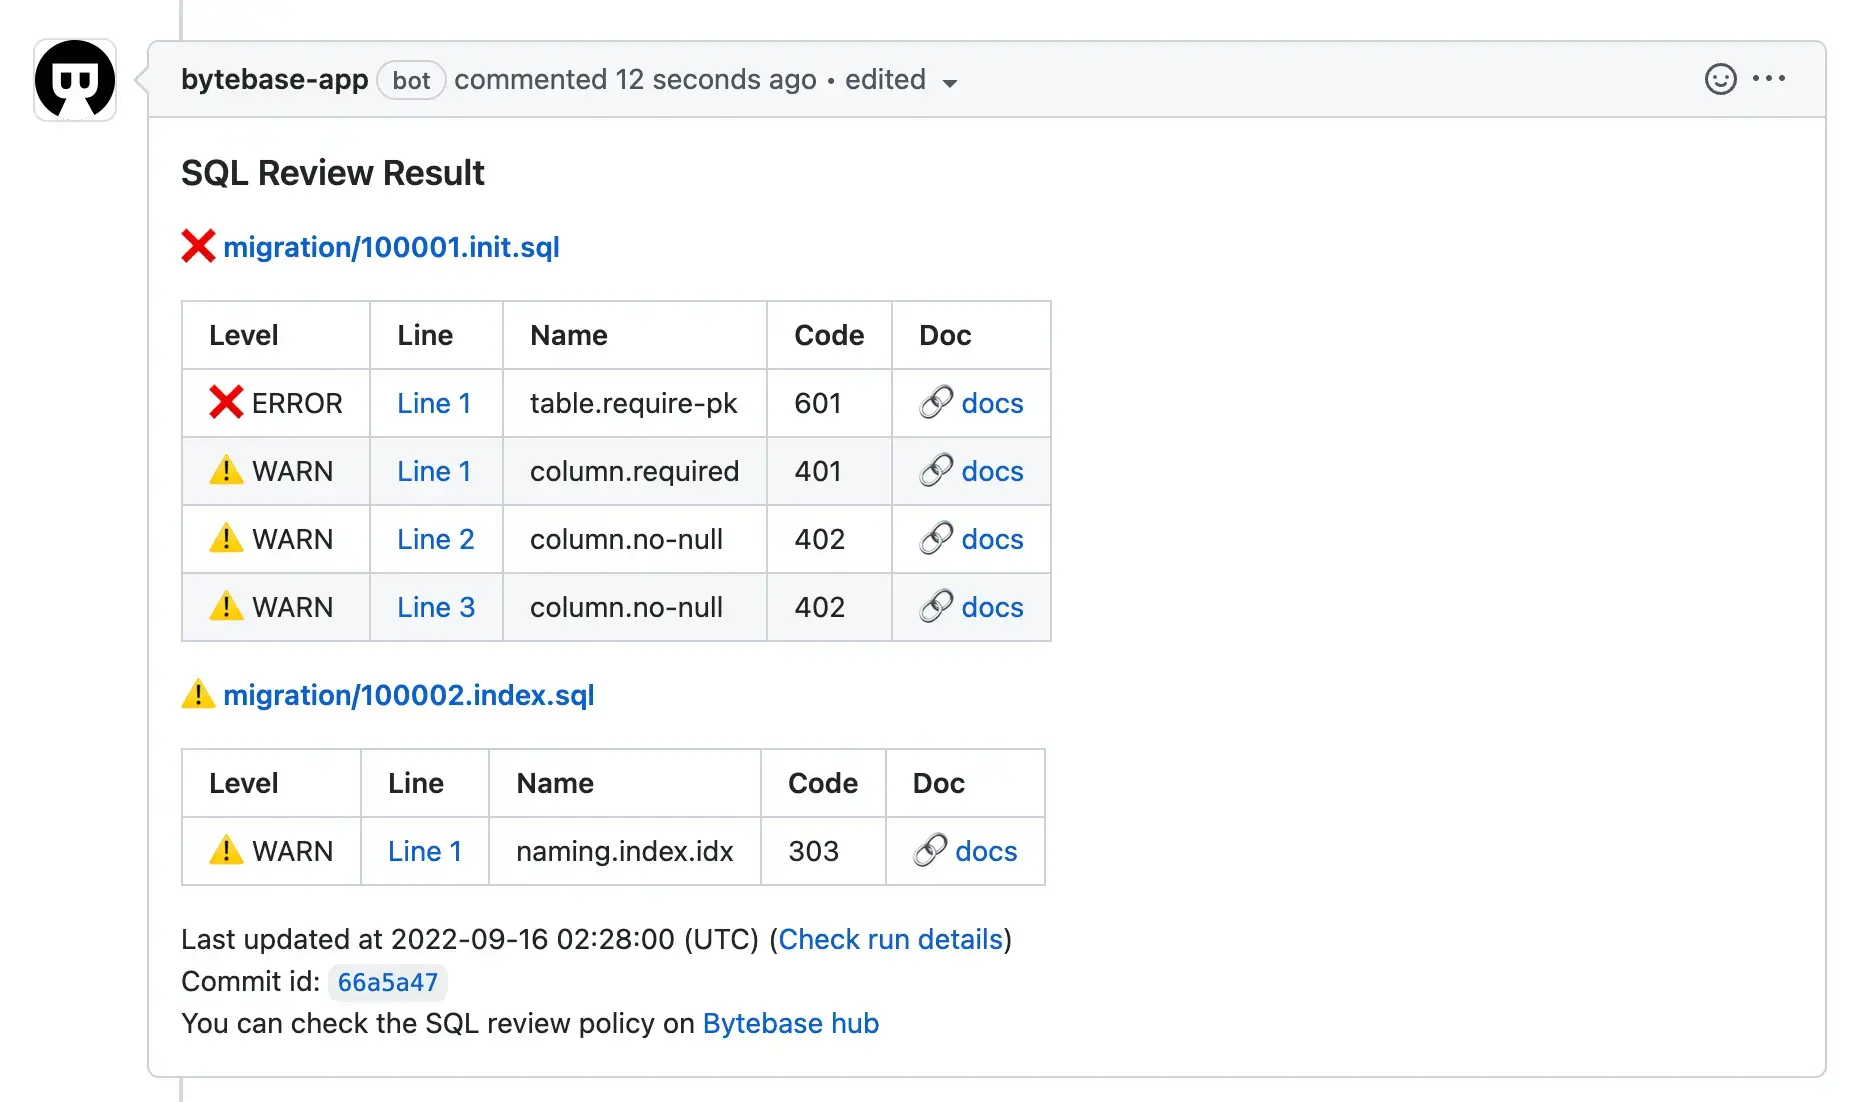The image size is (1866, 1102).
Task: Click the commit id 66a5a47 badge
Action: [388, 982]
